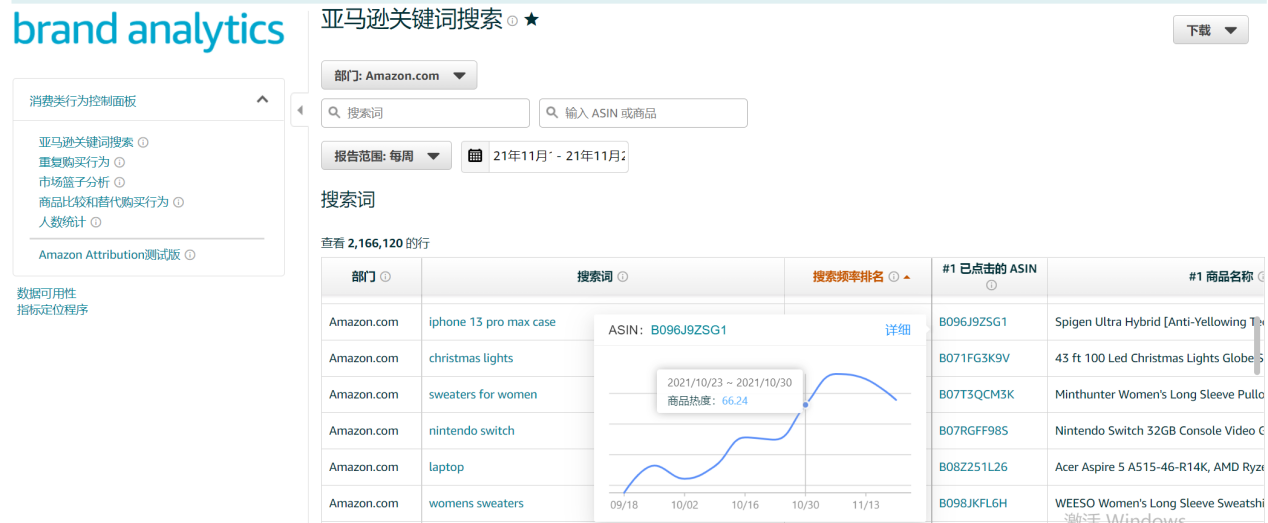
Task: Click into the 搜索词 search field
Action: (425, 113)
